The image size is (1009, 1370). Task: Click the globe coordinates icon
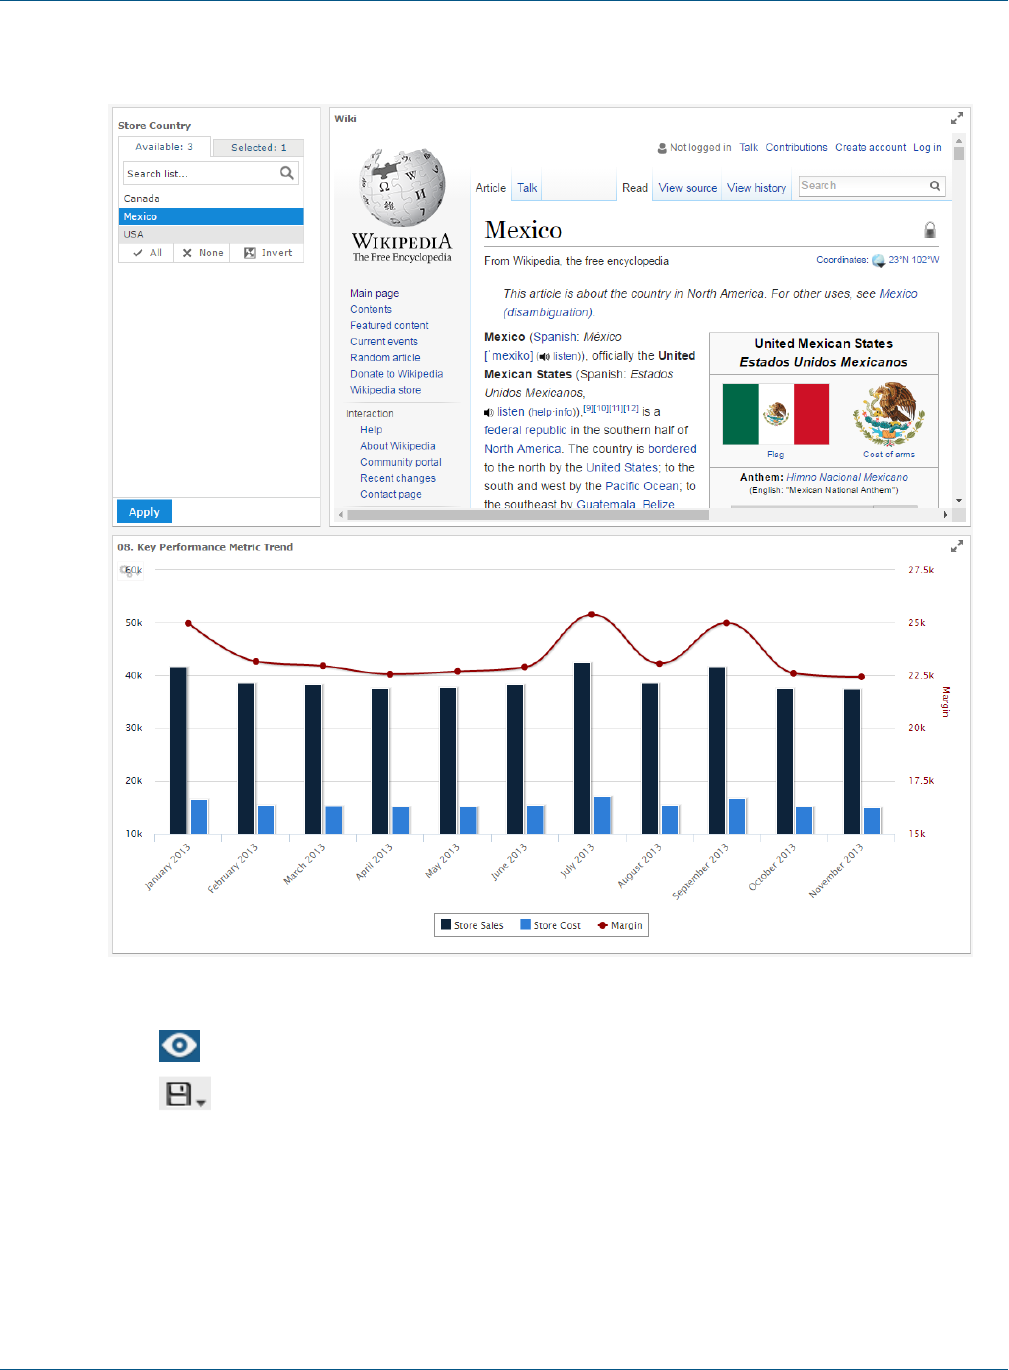878,261
